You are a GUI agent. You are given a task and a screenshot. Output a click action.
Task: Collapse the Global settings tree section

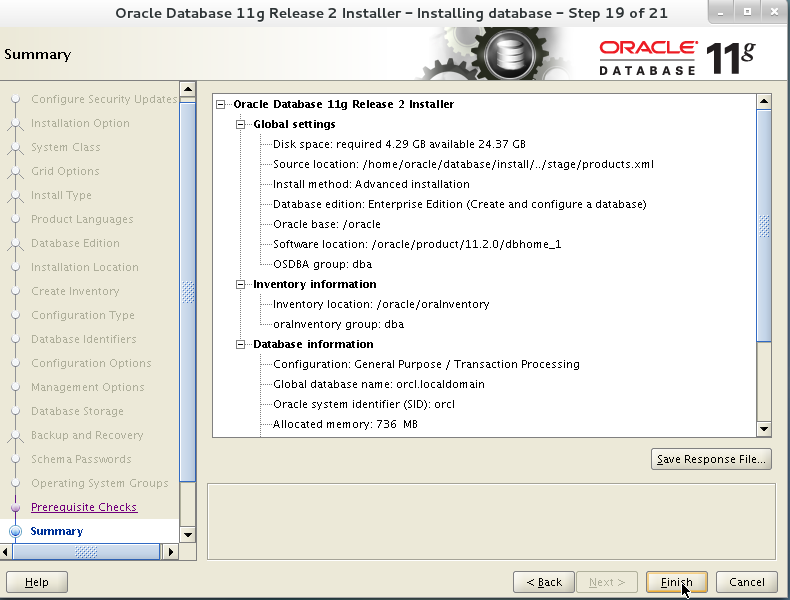240,124
